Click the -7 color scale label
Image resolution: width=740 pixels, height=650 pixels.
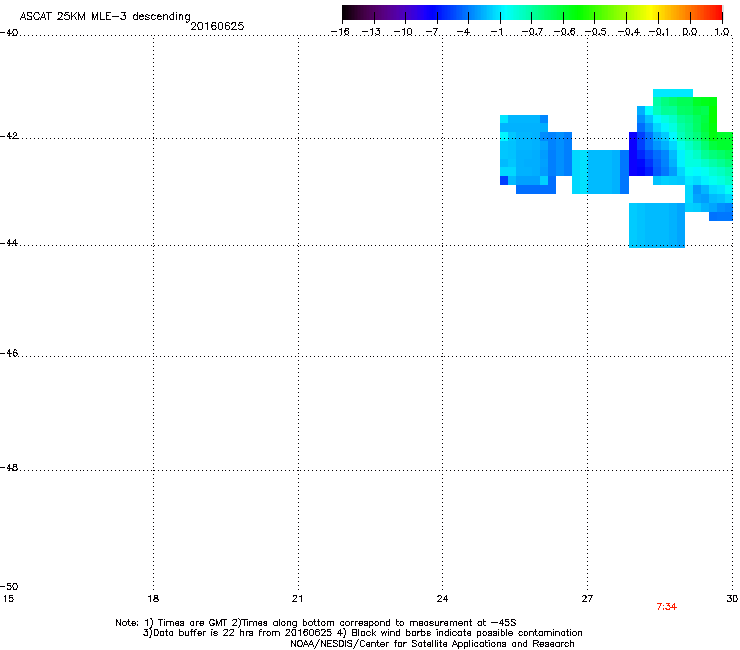432,32
